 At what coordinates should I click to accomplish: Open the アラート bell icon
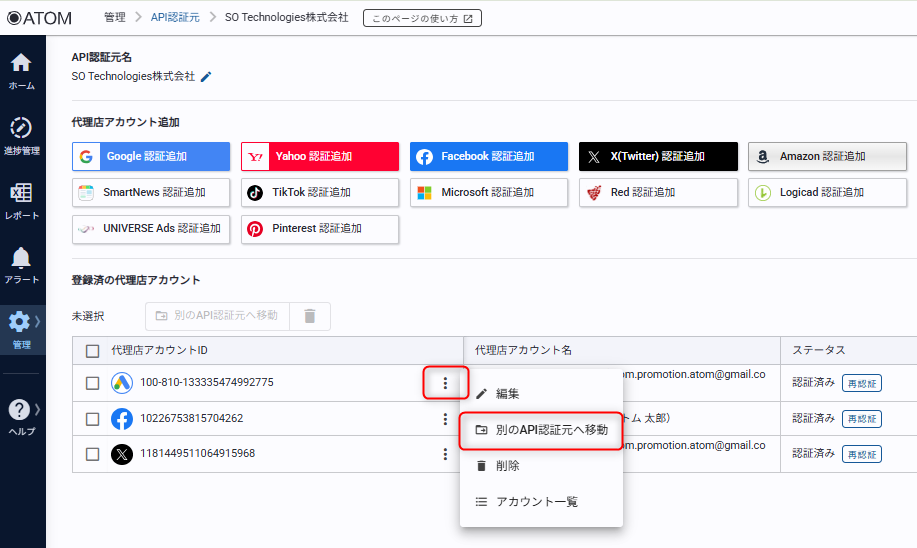click(x=21, y=262)
